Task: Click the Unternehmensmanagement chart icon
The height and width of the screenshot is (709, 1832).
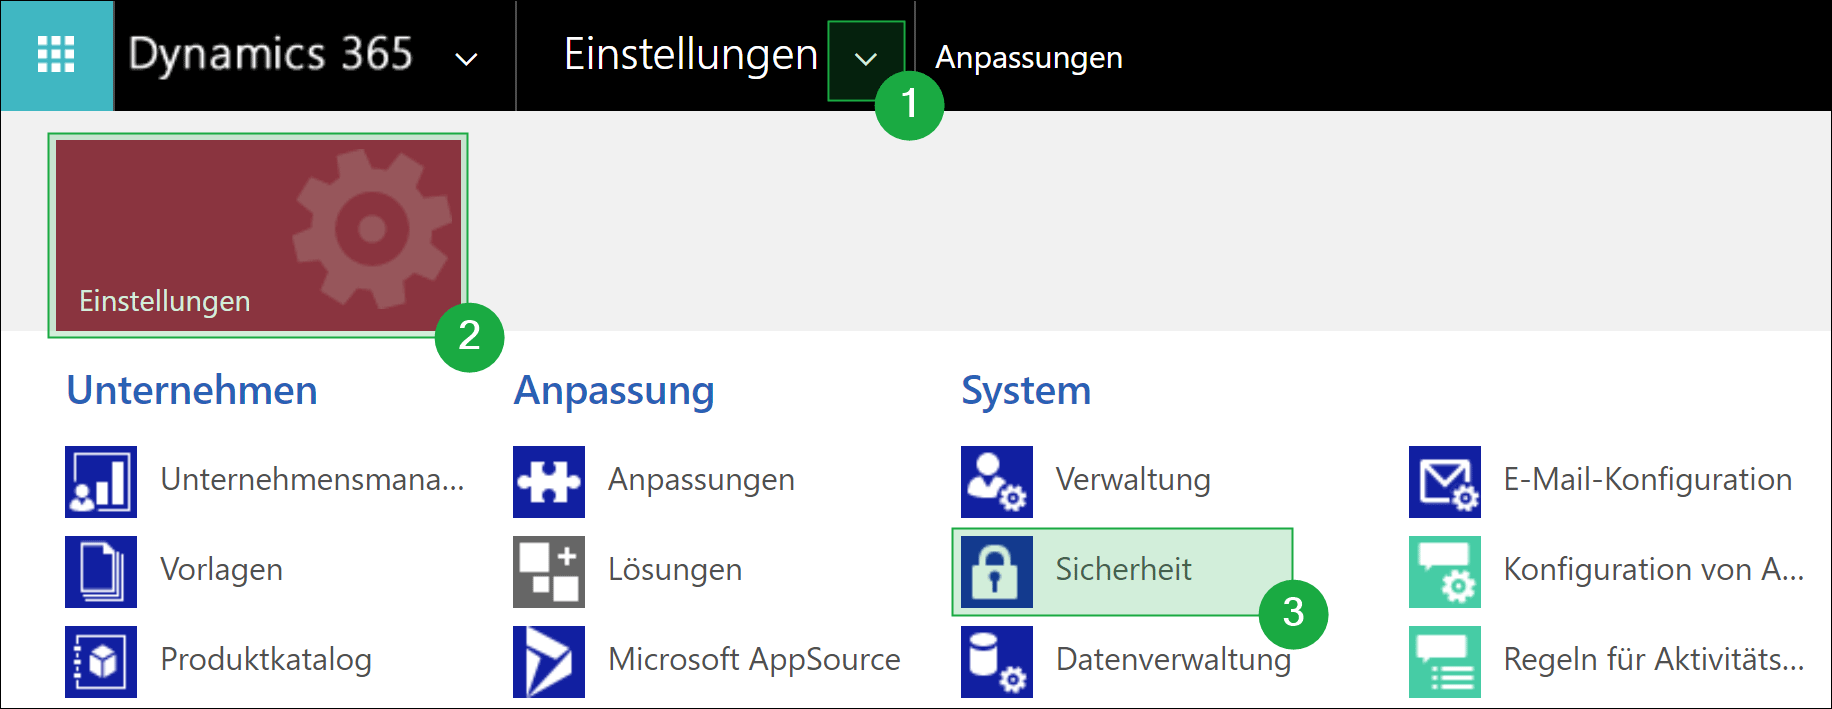Action: 101,482
